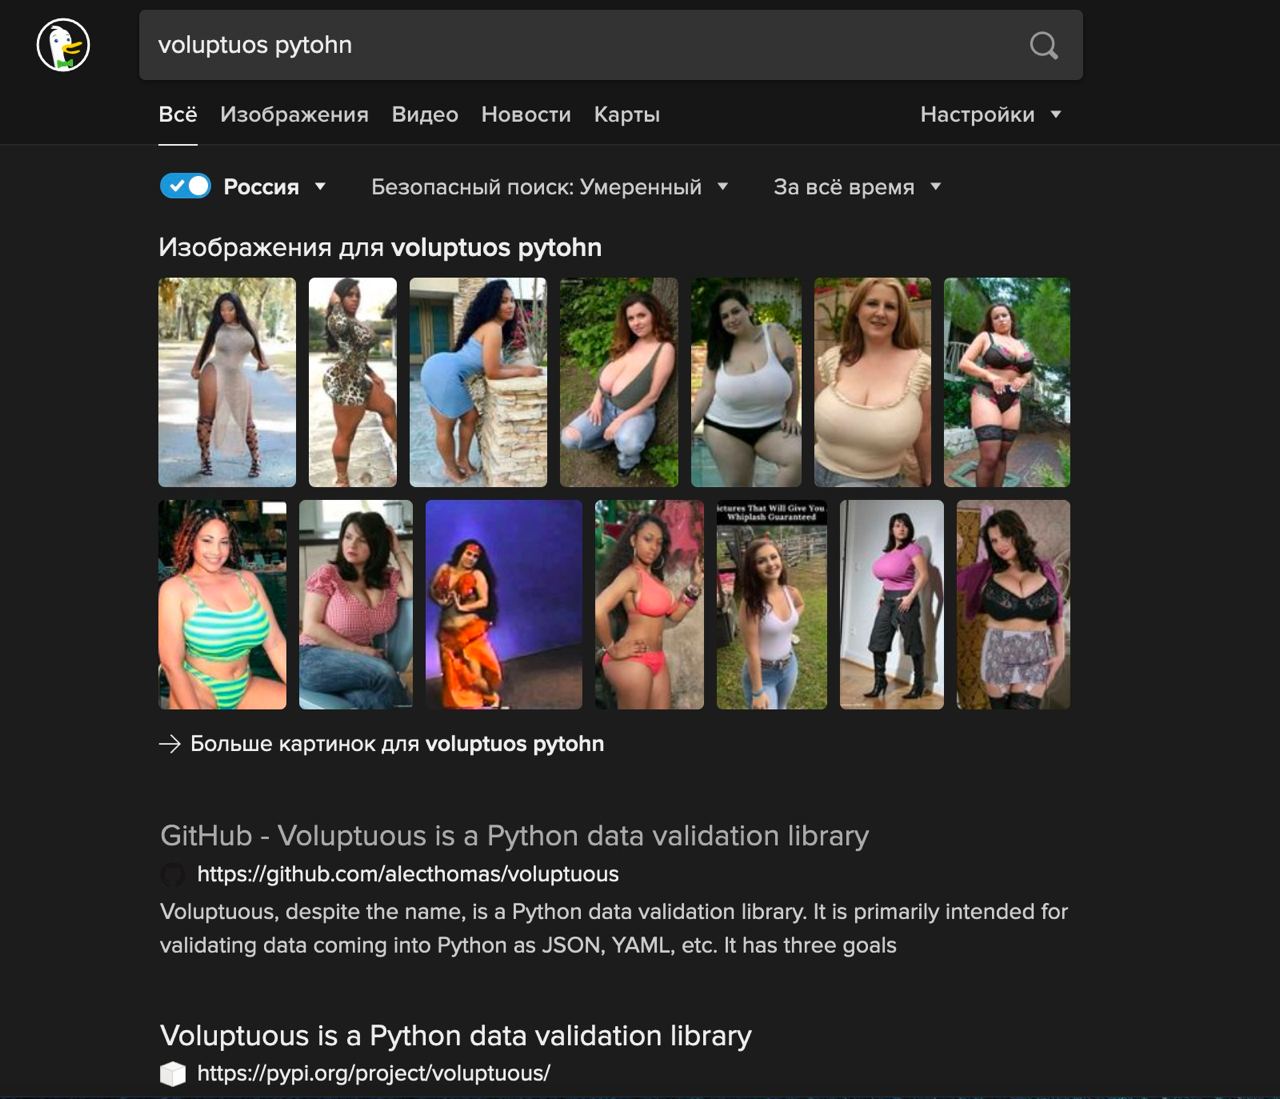Click Больше картинок для voluptuos pytohn link

pyautogui.click(x=397, y=744)
